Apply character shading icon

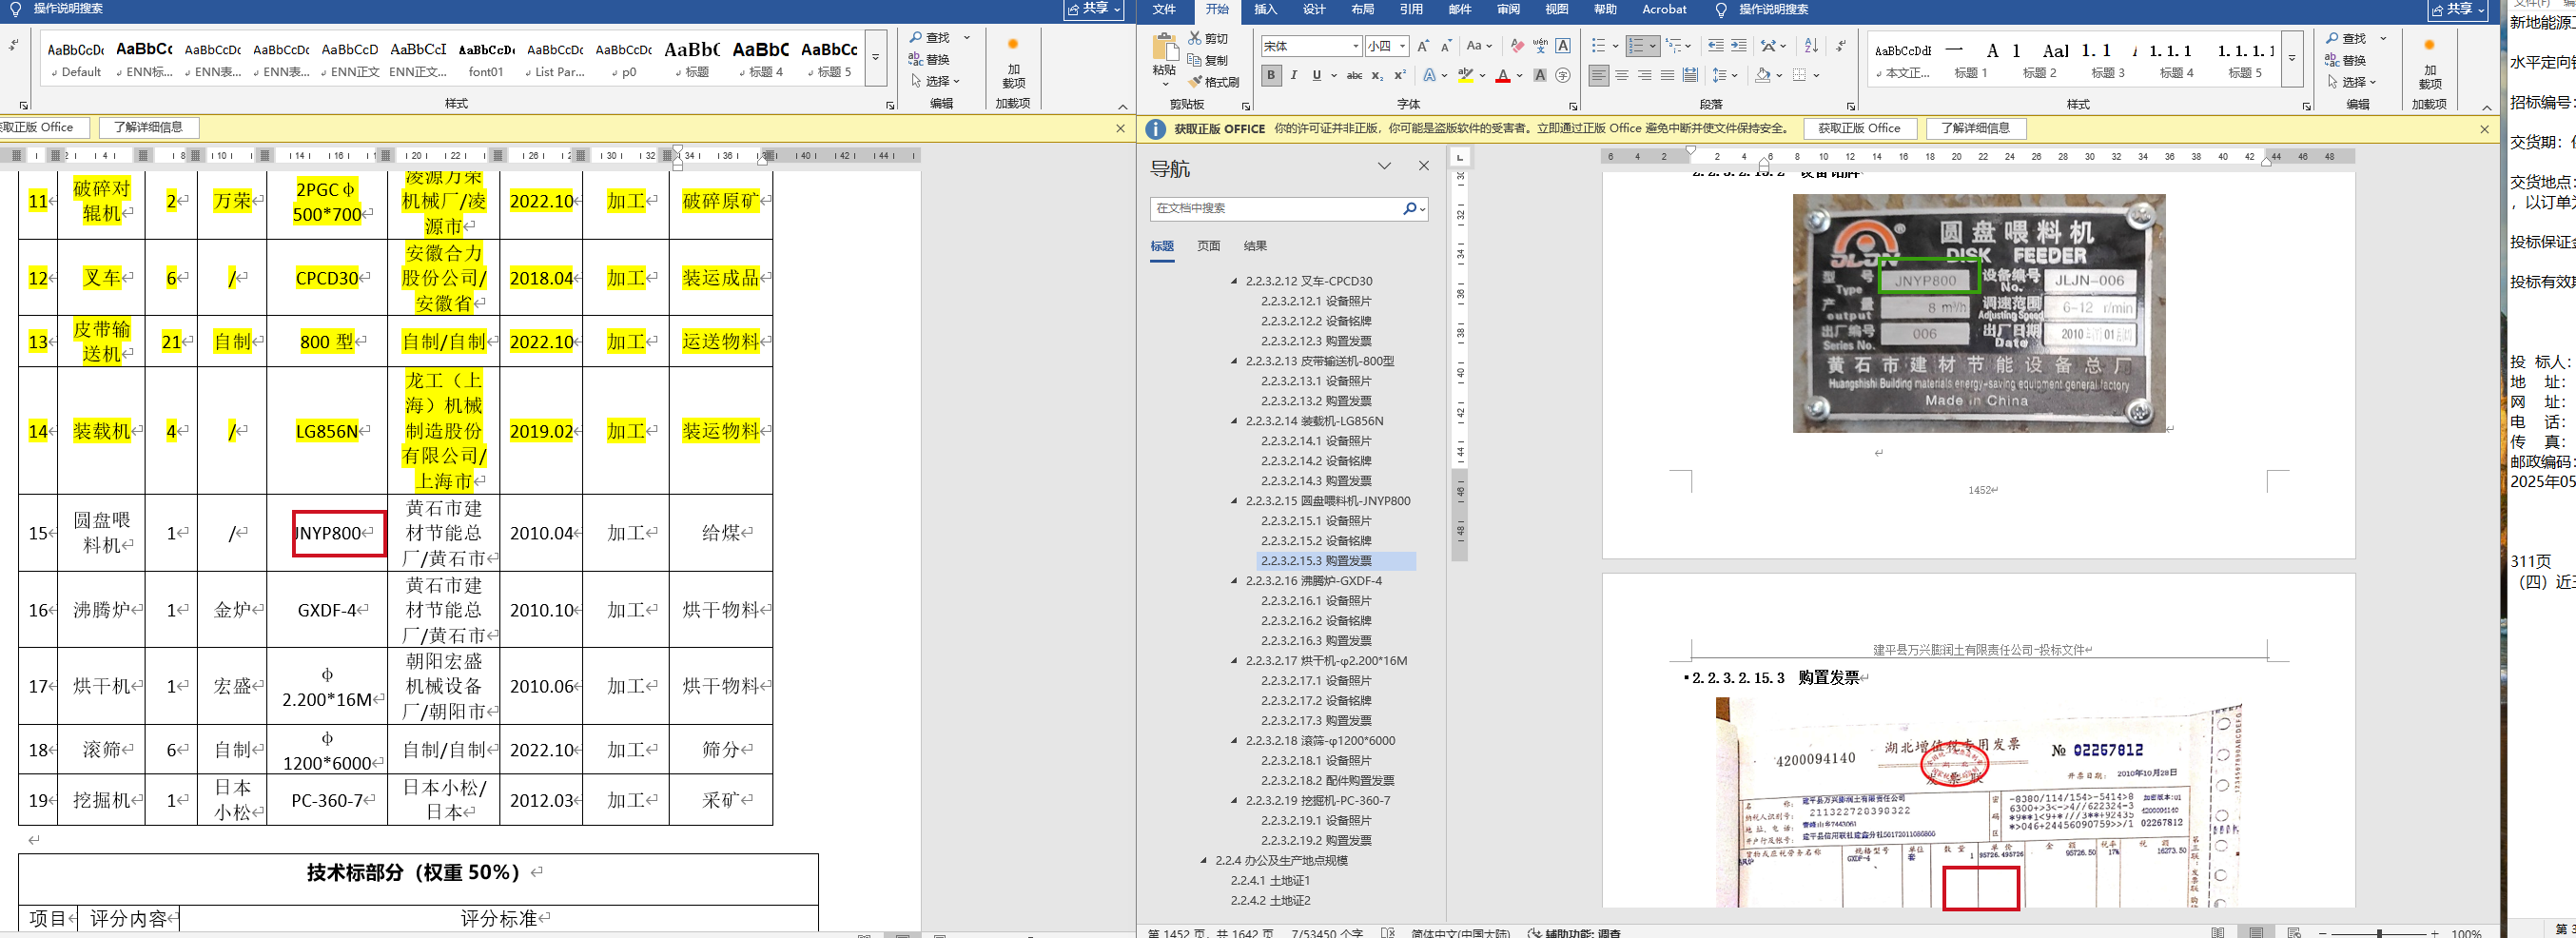click(x=1540, y=75)
